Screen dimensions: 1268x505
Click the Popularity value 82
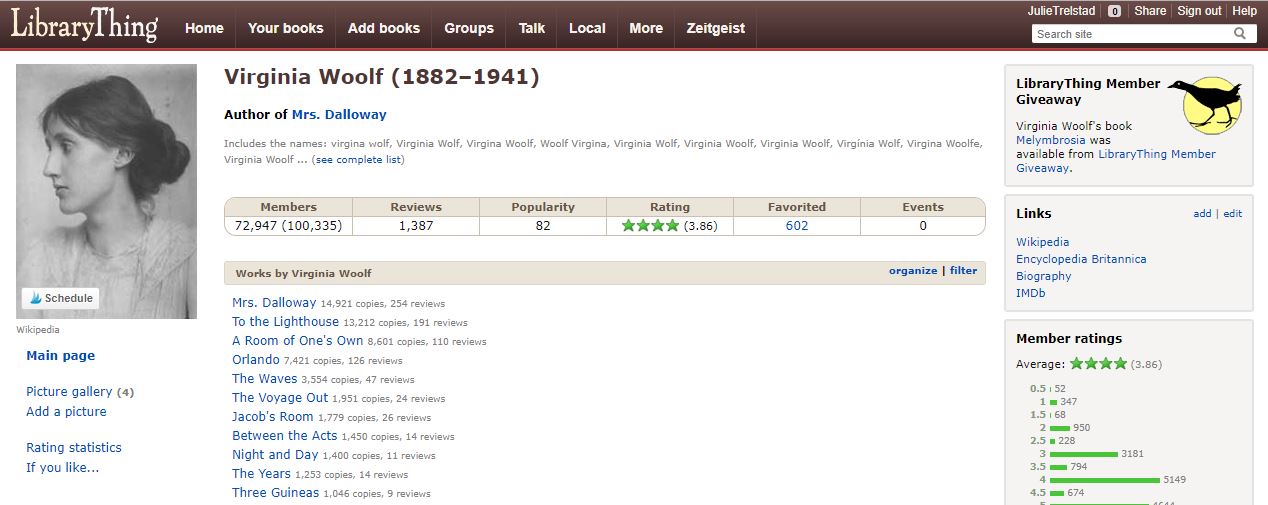tap(543, 226)
